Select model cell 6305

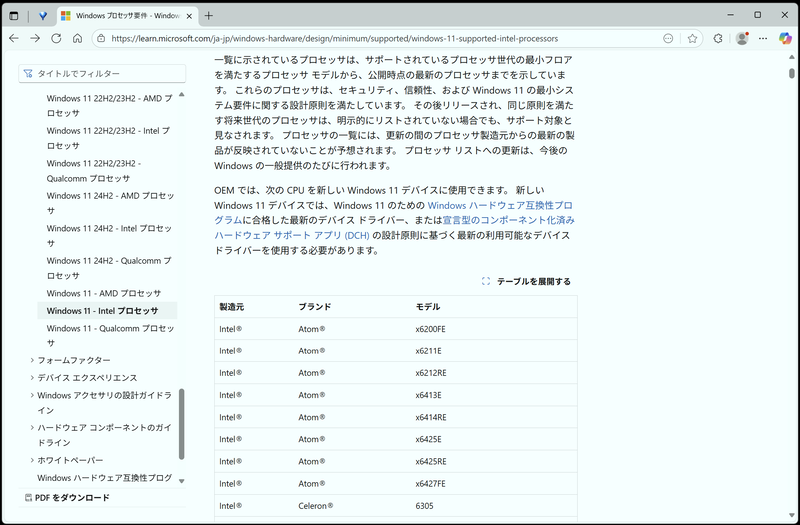(424, 506)
